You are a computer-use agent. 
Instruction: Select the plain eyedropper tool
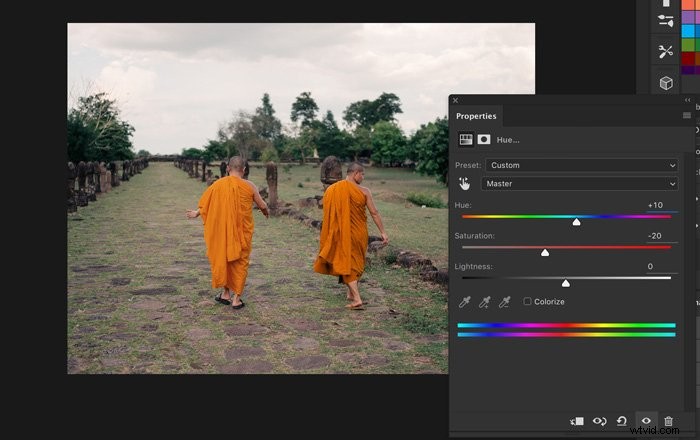click(464, 302)
